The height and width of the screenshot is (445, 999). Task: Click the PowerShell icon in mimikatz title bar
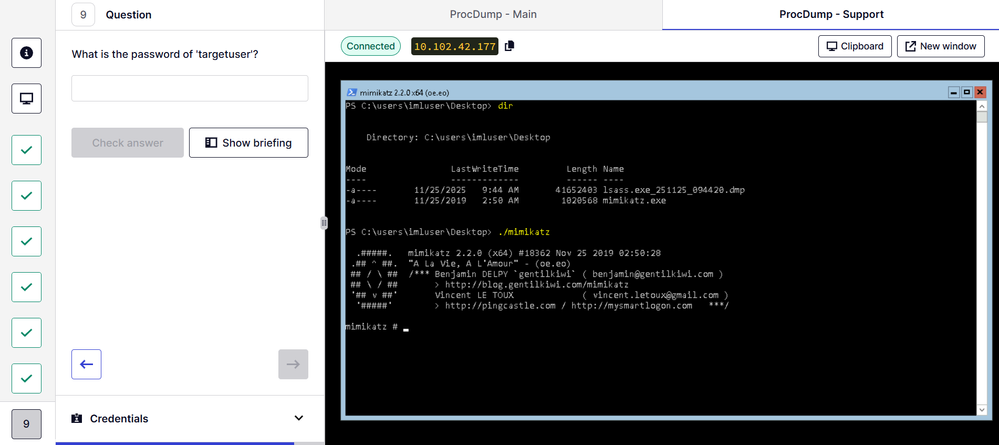[350, 91]
